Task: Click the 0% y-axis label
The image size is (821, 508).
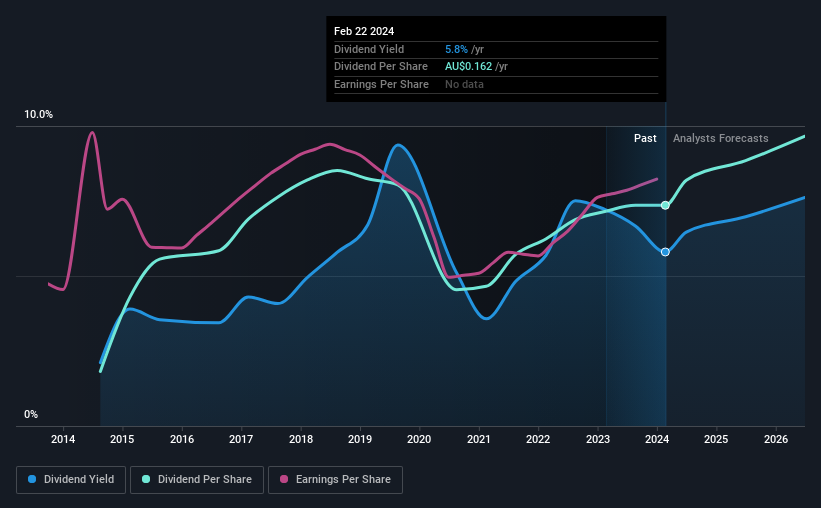Action: coord(31,415)
